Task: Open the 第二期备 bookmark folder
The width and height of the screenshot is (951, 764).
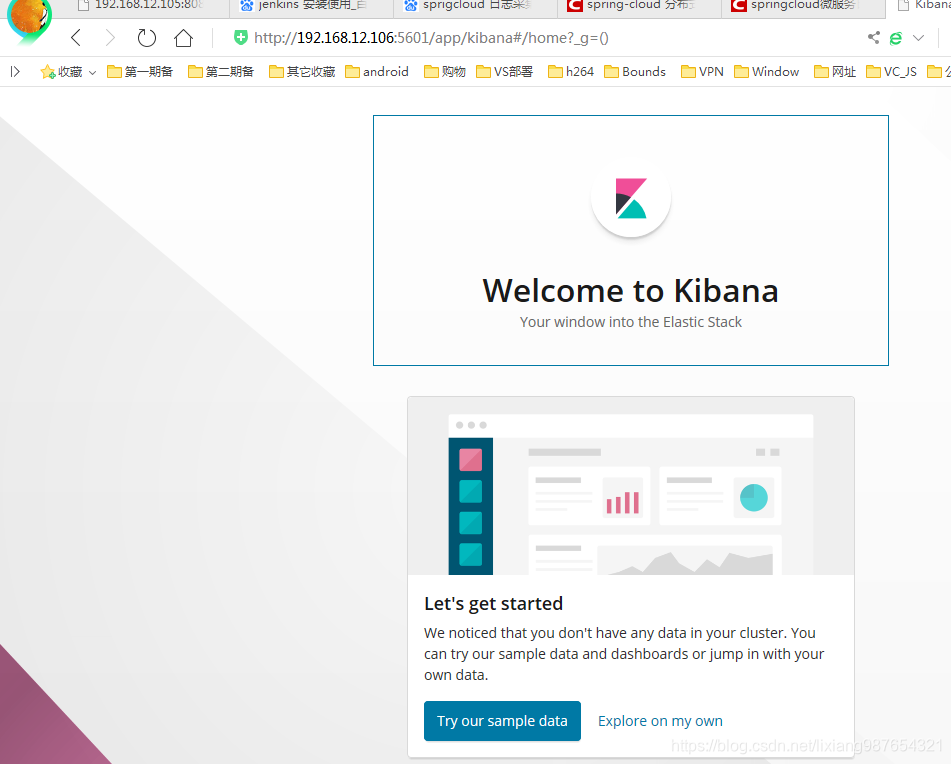Action: (221, 72)
